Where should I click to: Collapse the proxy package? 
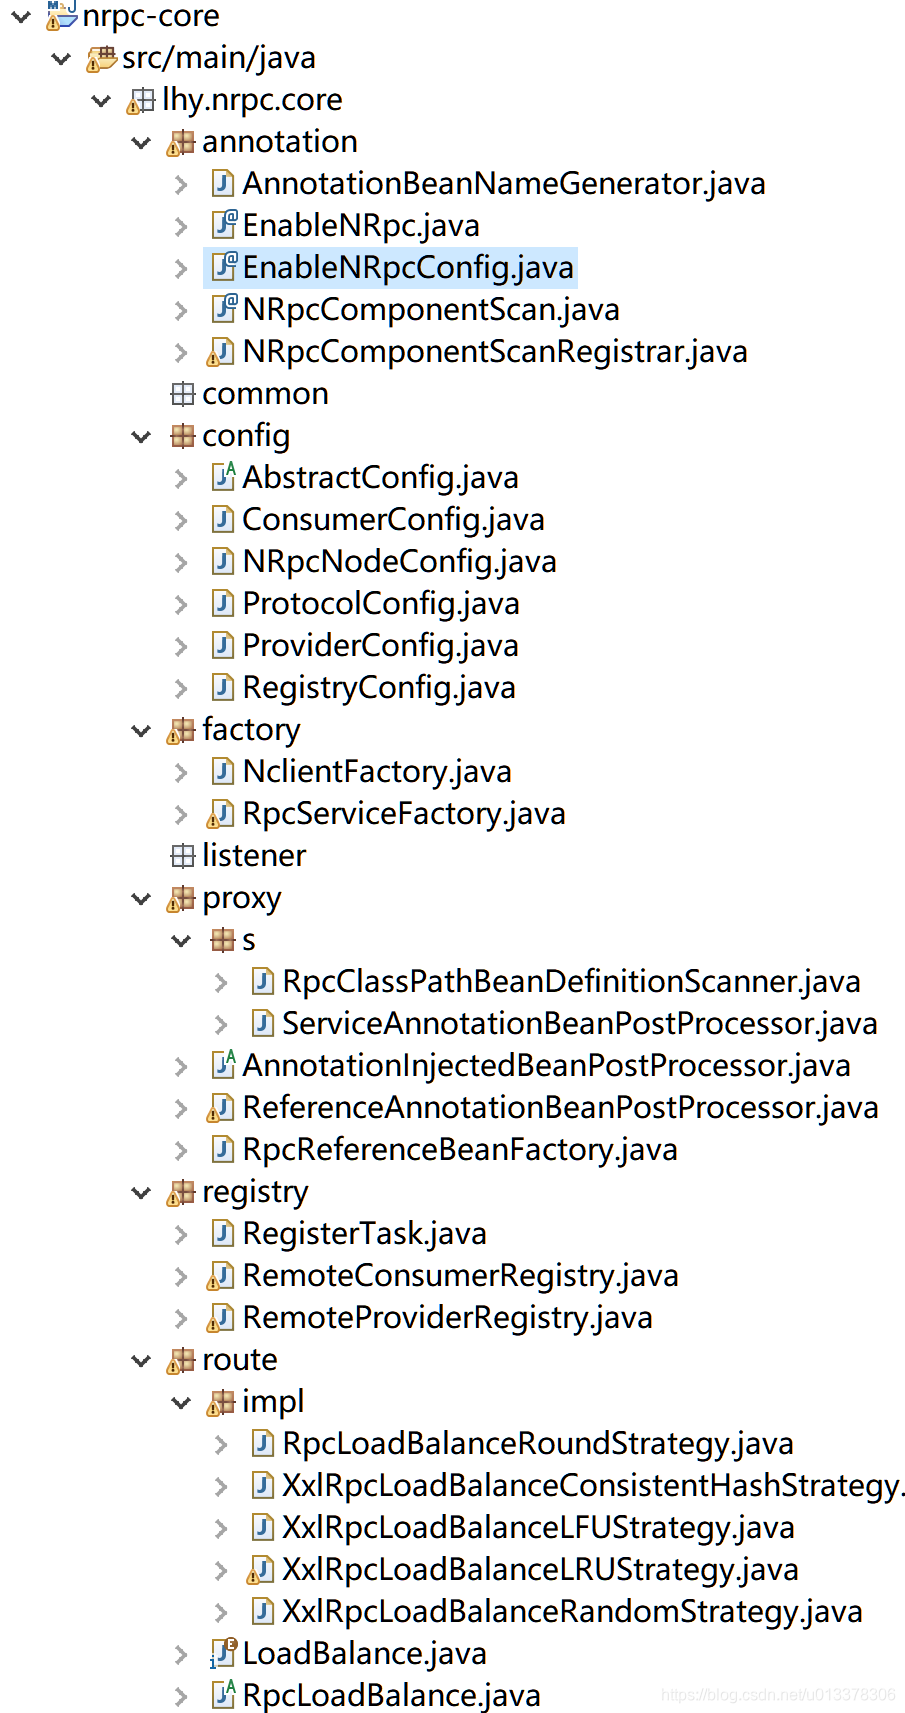pos(141,899)
